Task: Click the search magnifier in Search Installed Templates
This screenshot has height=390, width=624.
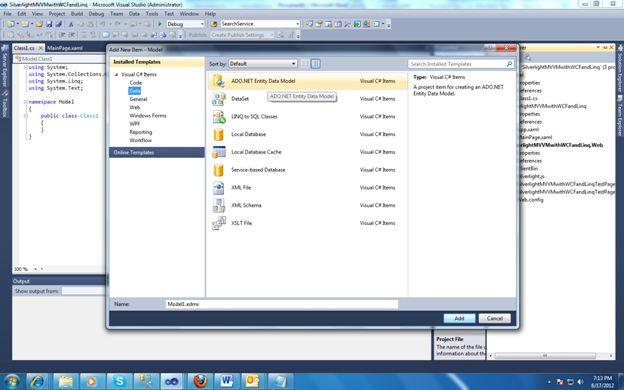Action: coord(509,64)
